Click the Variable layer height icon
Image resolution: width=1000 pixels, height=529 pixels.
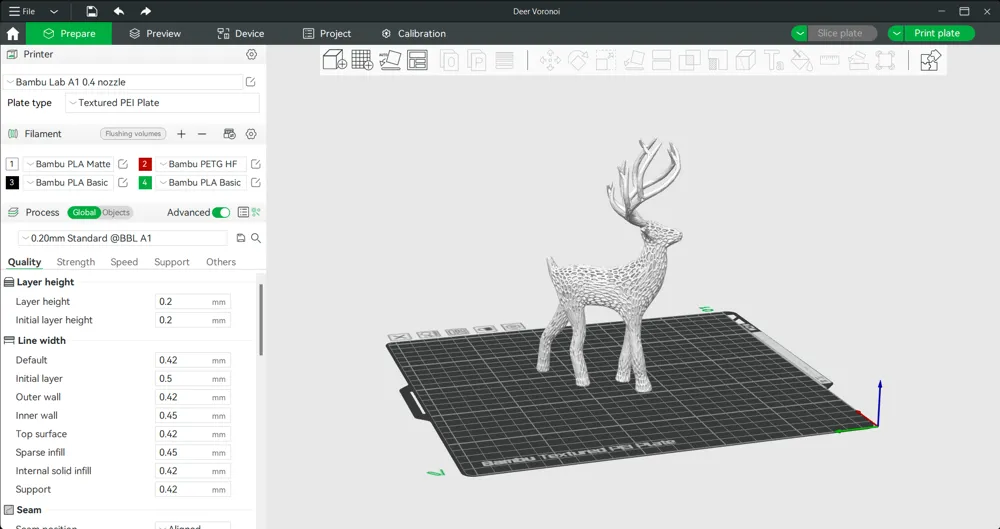pos(504,61)
